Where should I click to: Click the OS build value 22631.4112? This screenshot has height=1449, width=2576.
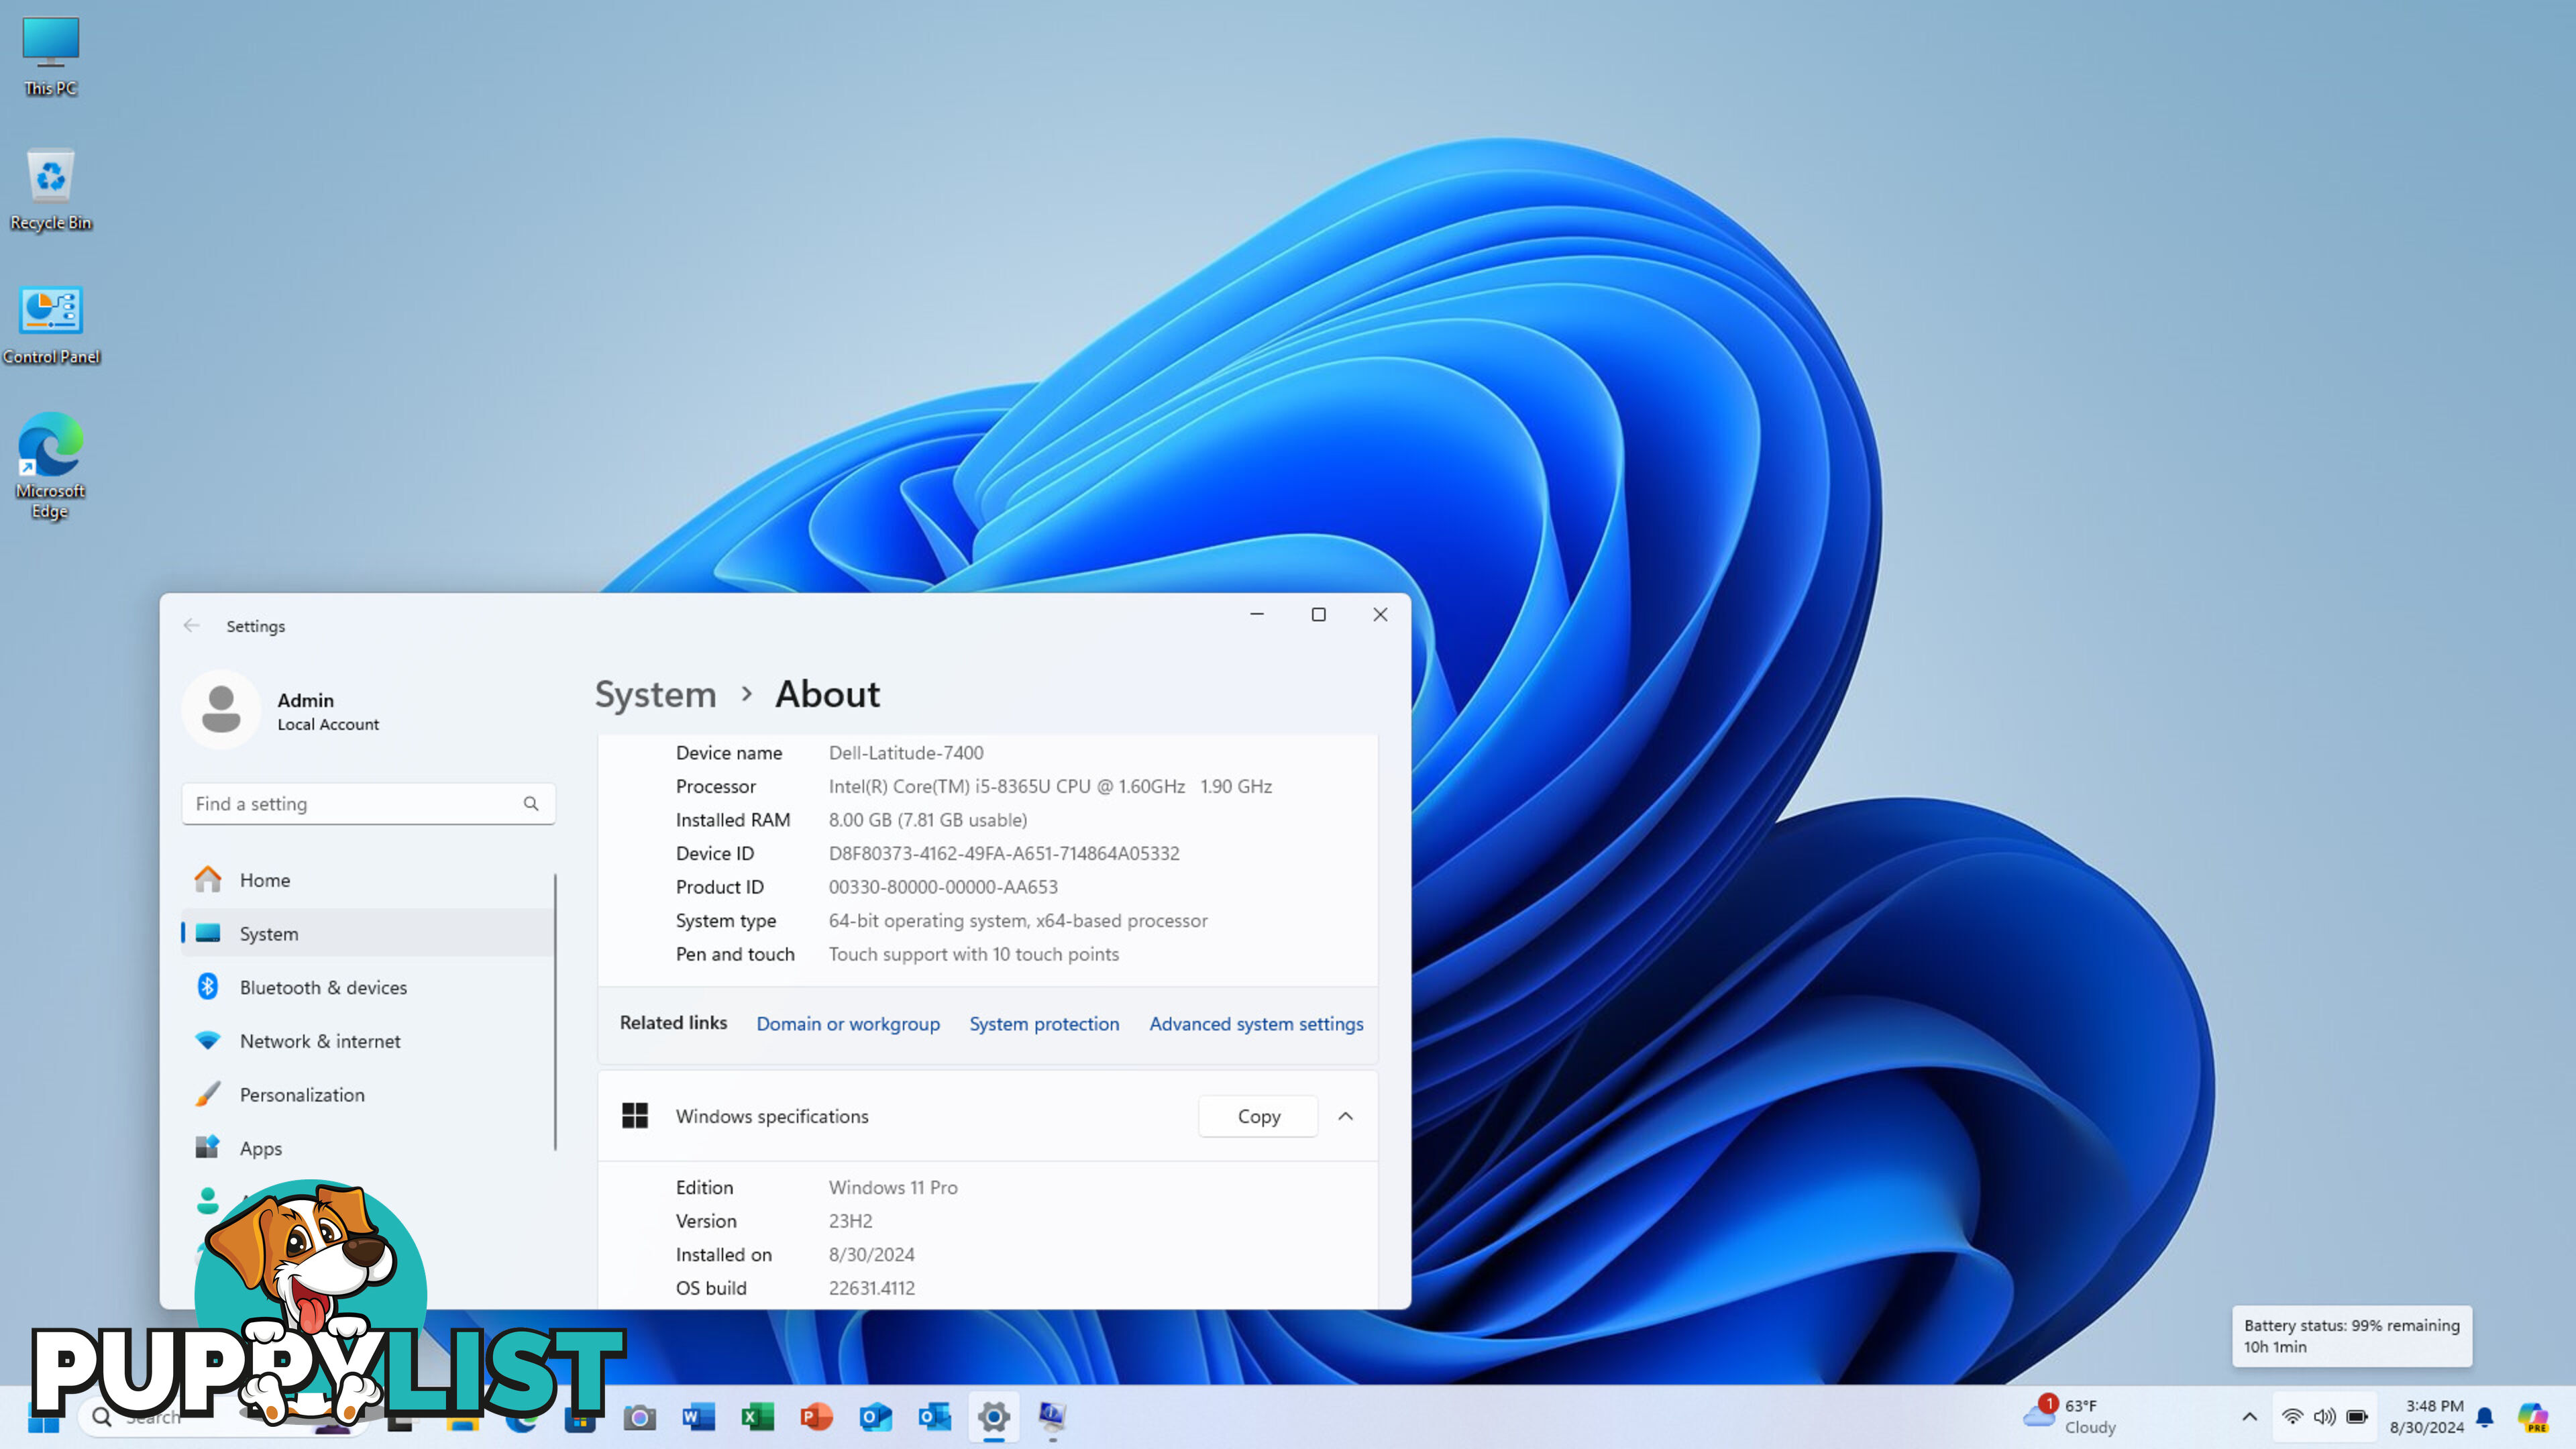click(871, 1289)
